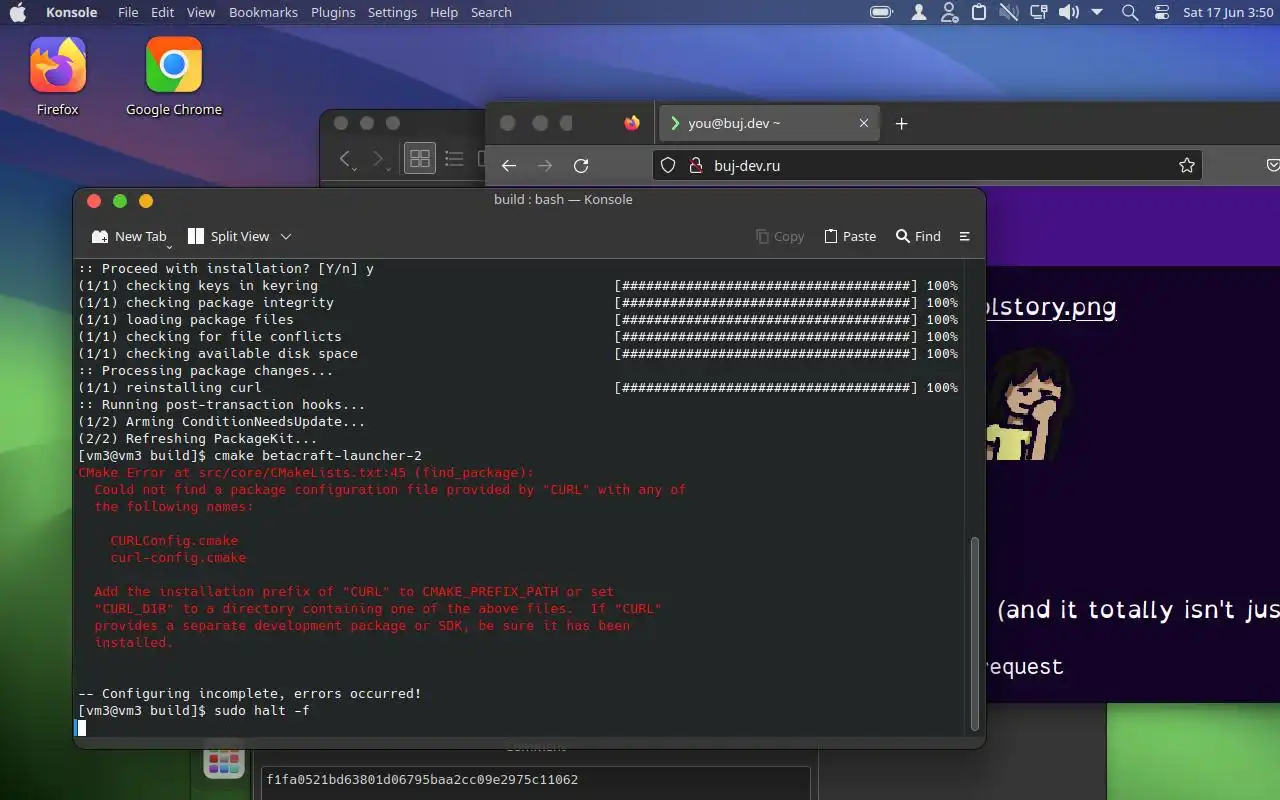Click Paste in Konsole toolbar

click(x=850, y=236)
